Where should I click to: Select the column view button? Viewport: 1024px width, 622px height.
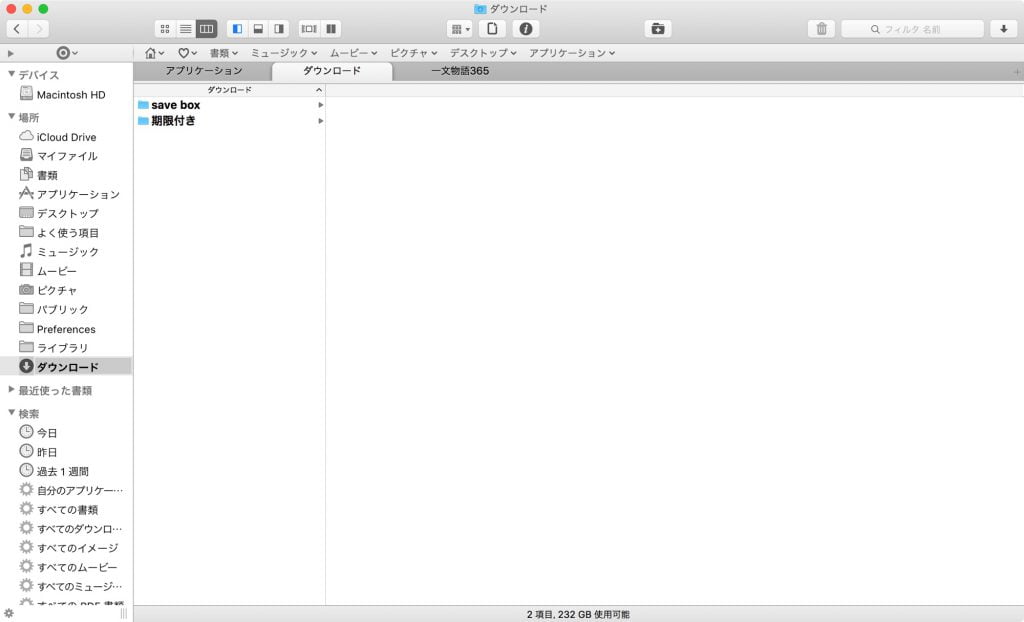[x=206, y=29]
